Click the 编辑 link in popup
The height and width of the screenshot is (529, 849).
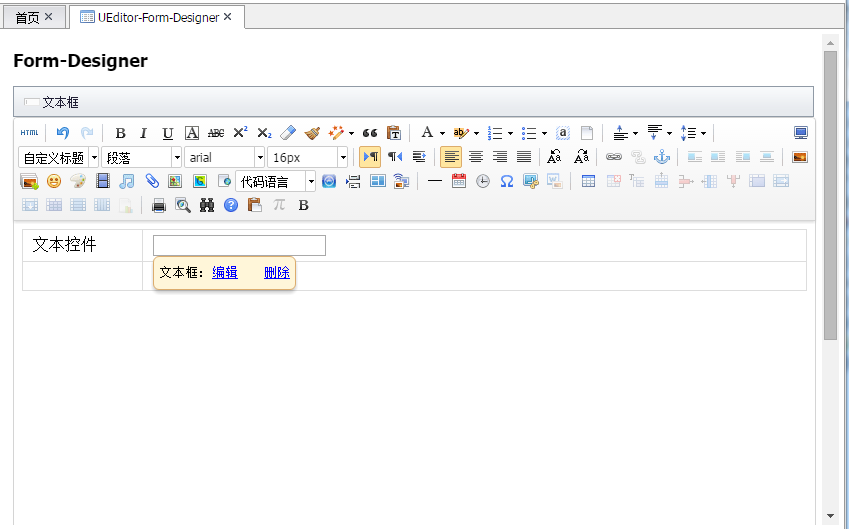225,272
